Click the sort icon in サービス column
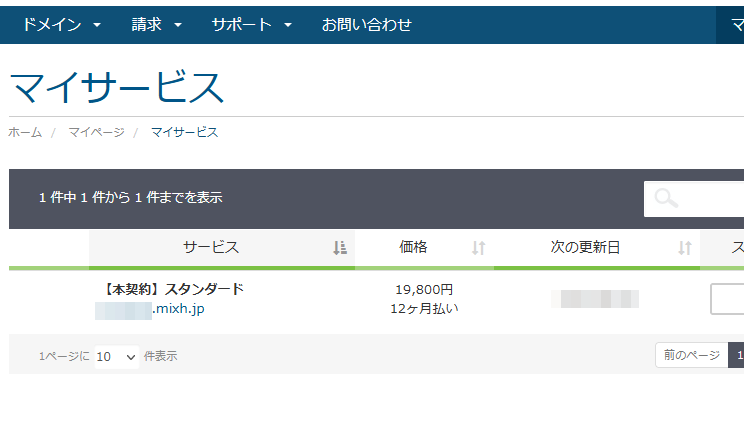 (x=339, y=248)
